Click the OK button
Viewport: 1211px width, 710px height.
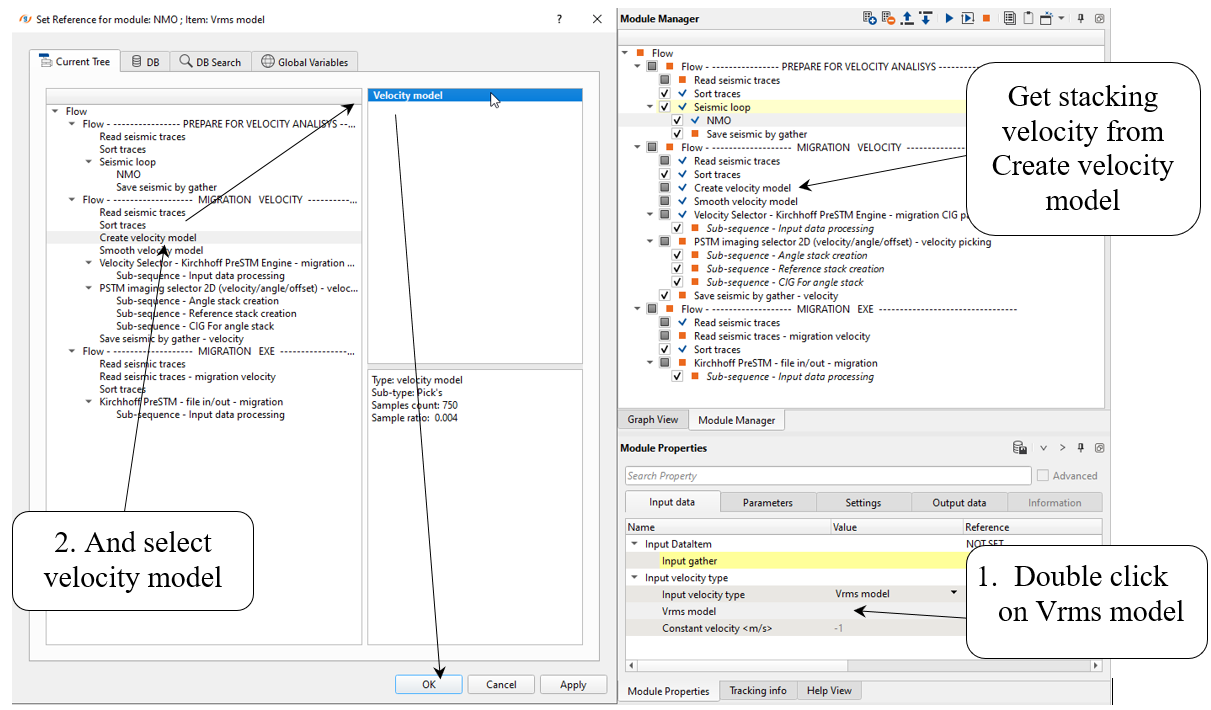click(x=428, y=685)
